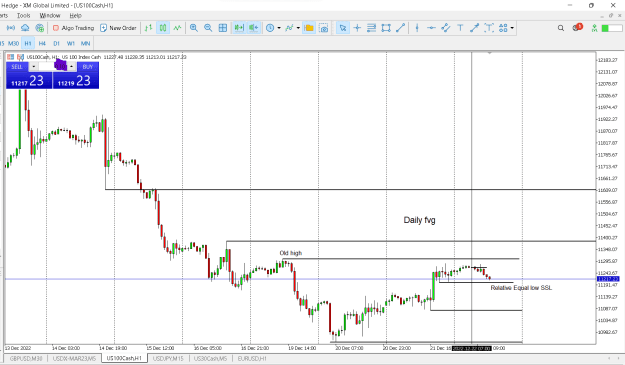Viewport: 625px width, 365px height.
Task: Open the VPS cloud icon
Action: [x=25, y=28]
